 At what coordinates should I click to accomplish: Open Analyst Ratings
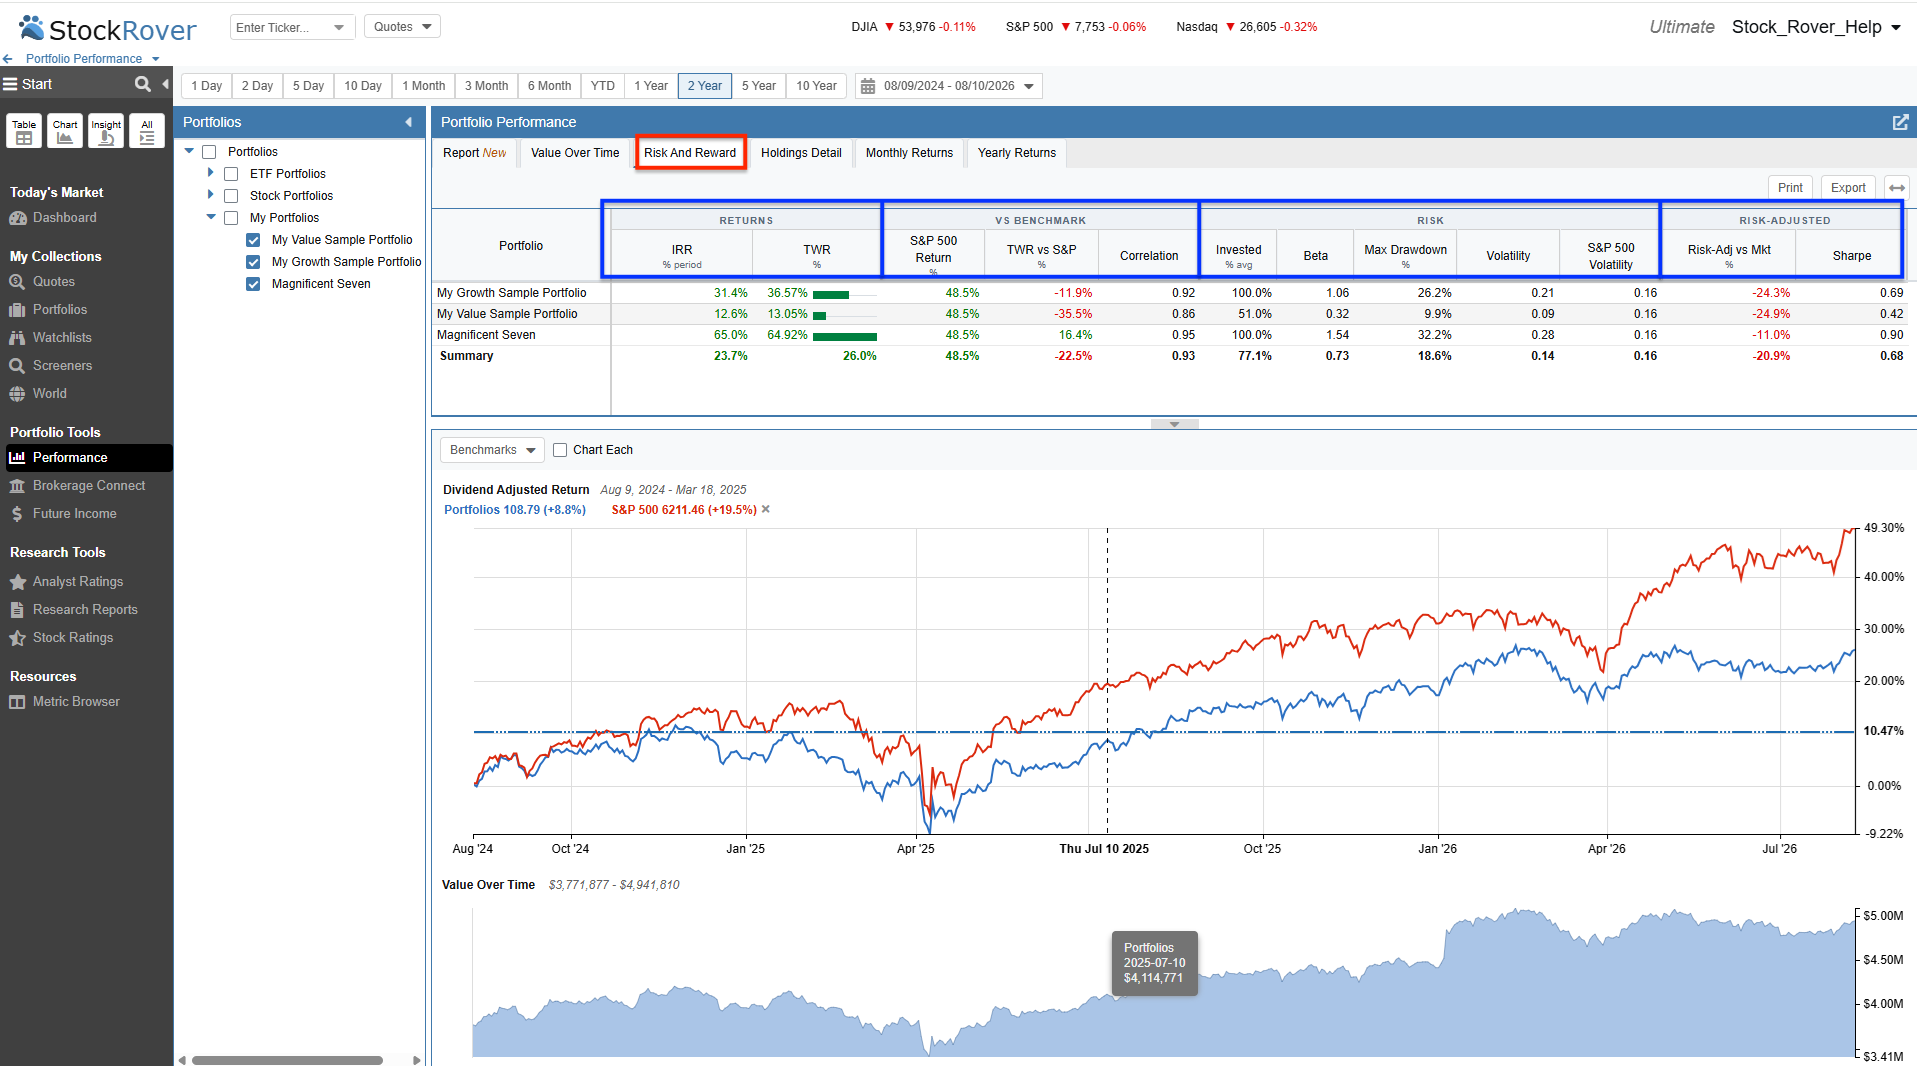coord(78,582)
